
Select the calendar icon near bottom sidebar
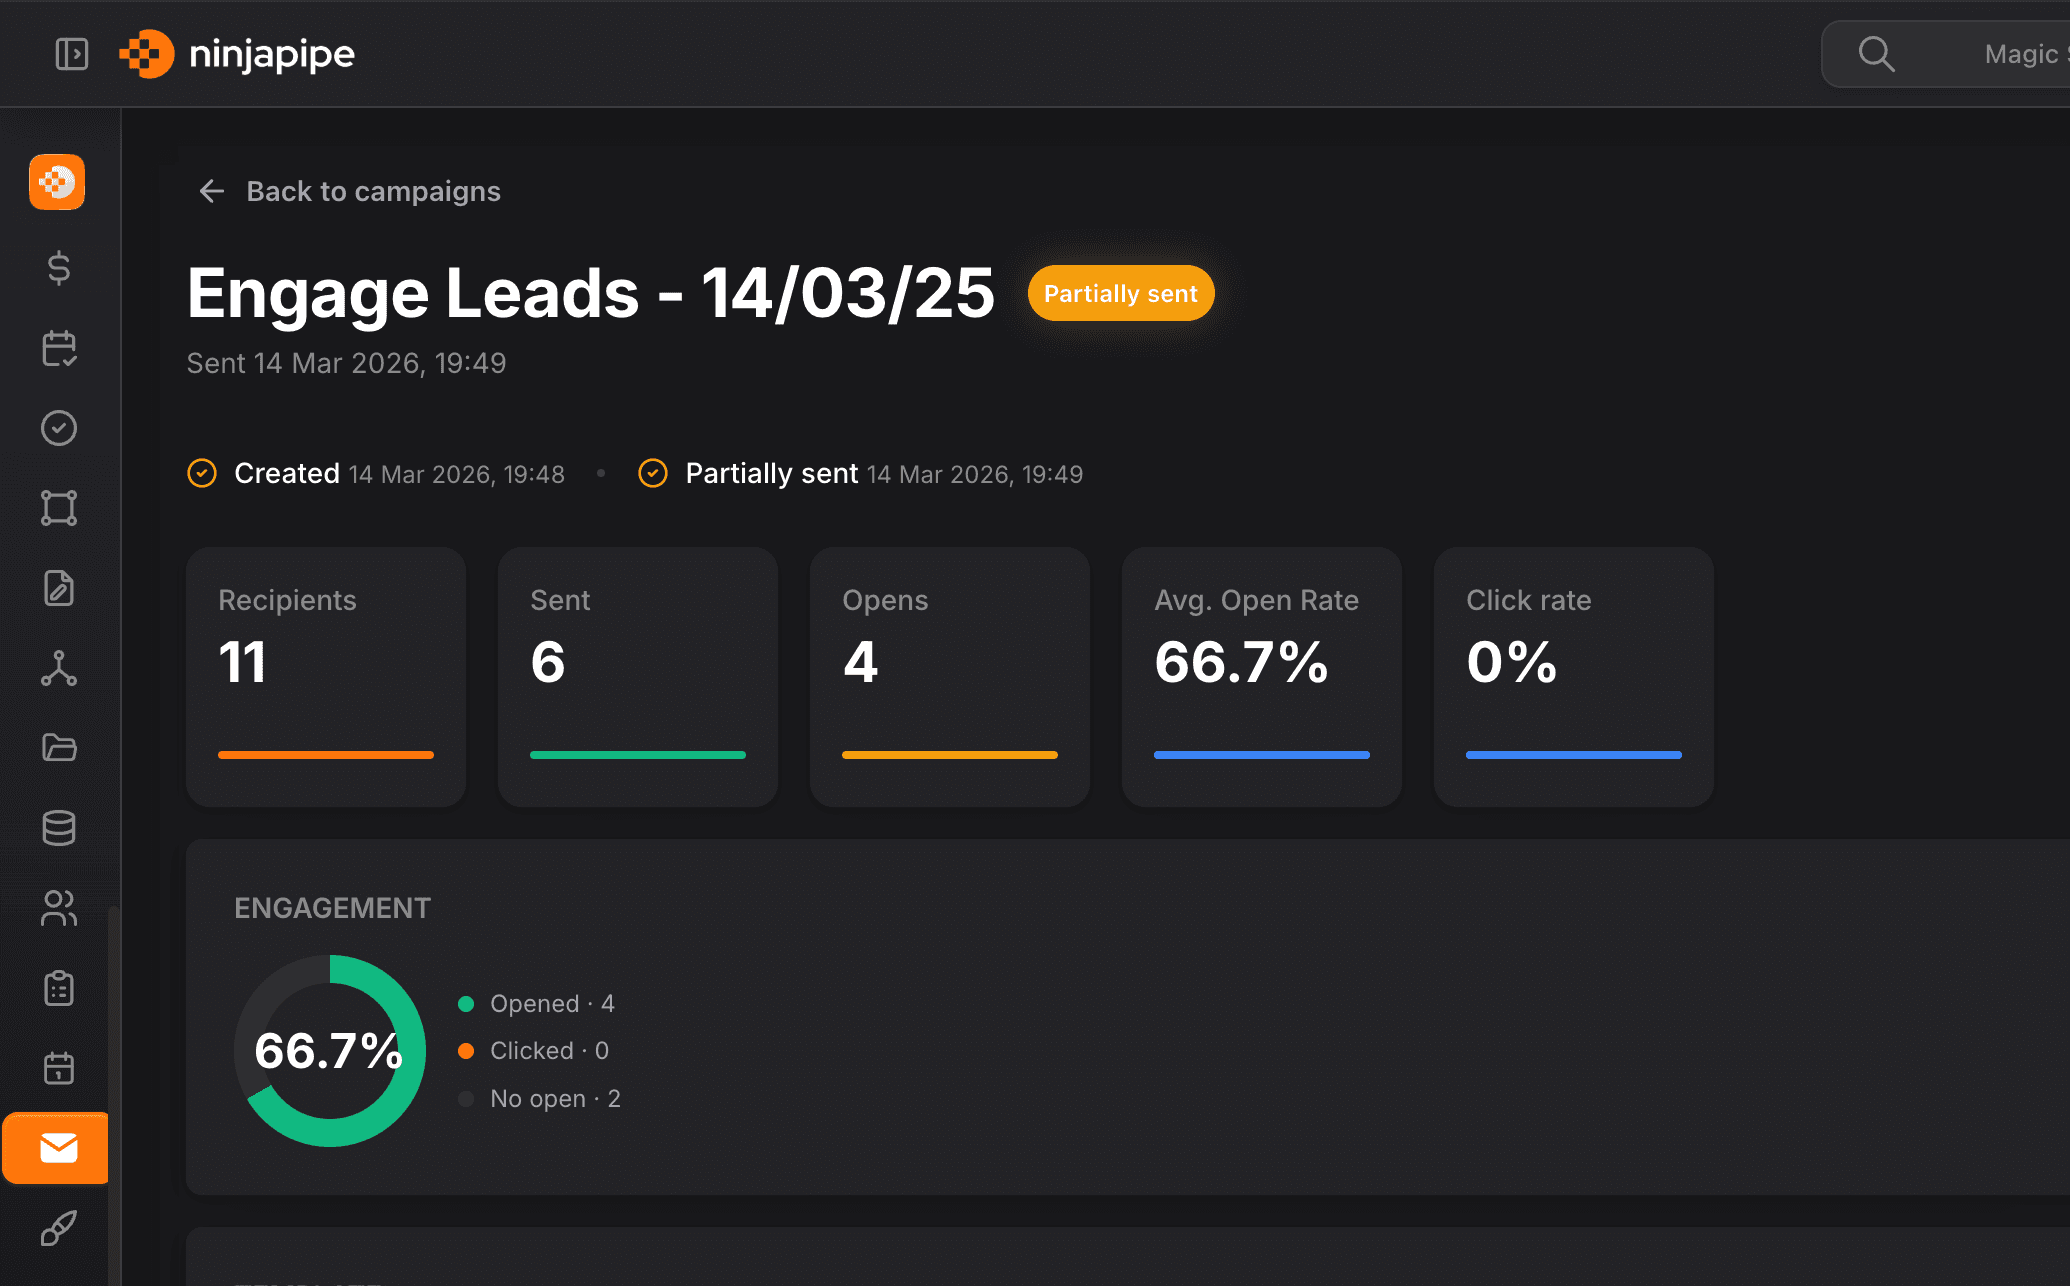click(x=59, y=1068)
